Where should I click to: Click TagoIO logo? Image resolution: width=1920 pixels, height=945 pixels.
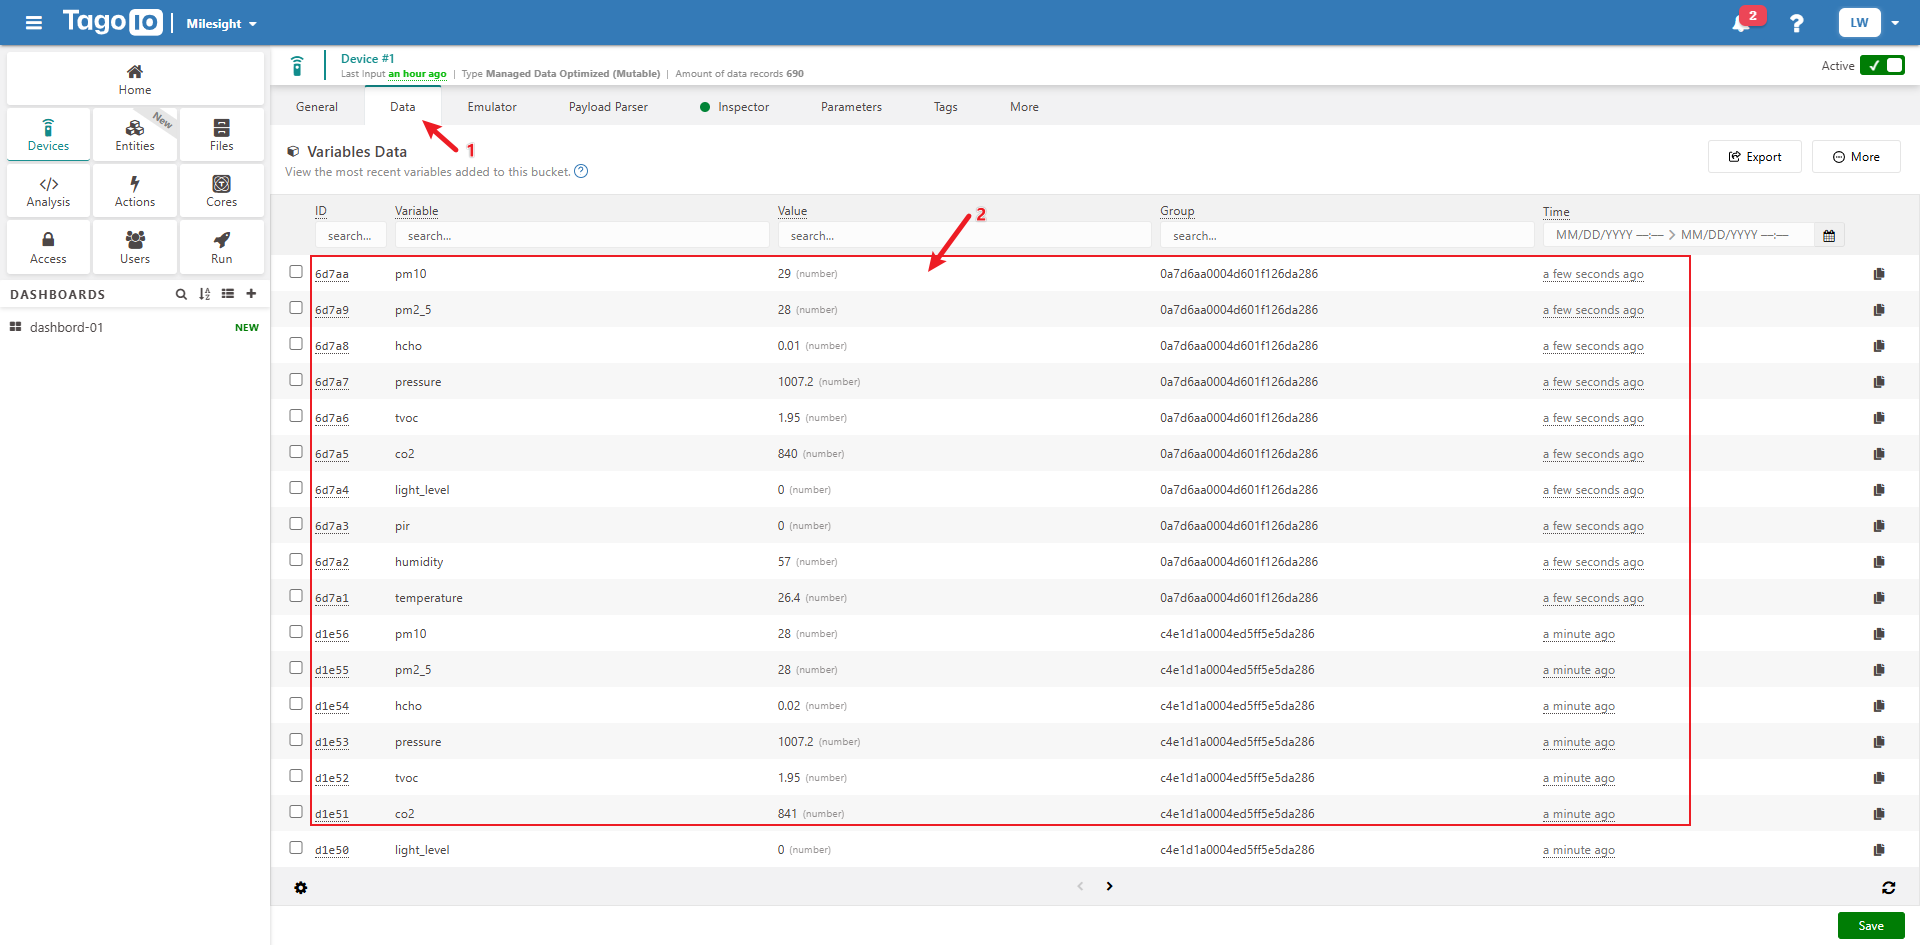click(112, 22)
